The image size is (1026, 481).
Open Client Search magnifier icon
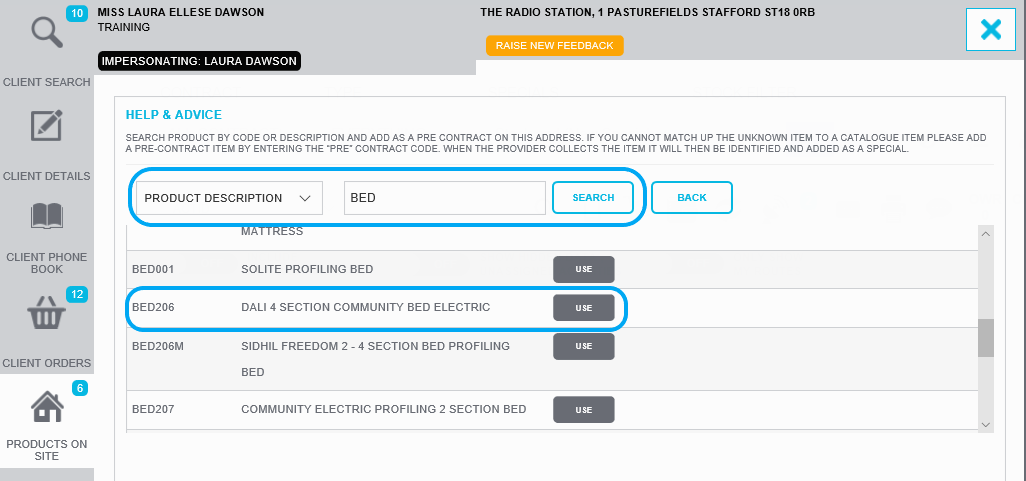click(47, 34)
